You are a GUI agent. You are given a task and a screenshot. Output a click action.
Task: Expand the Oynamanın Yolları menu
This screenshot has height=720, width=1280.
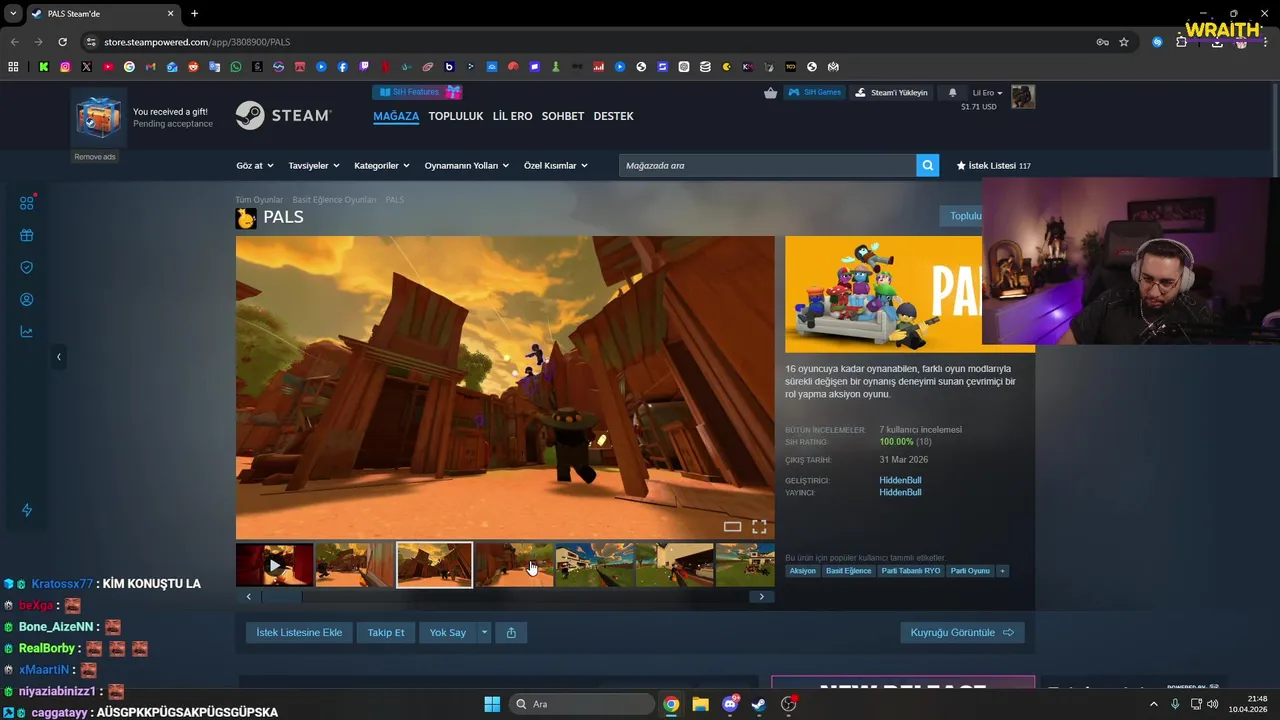[x=467, y=165]
